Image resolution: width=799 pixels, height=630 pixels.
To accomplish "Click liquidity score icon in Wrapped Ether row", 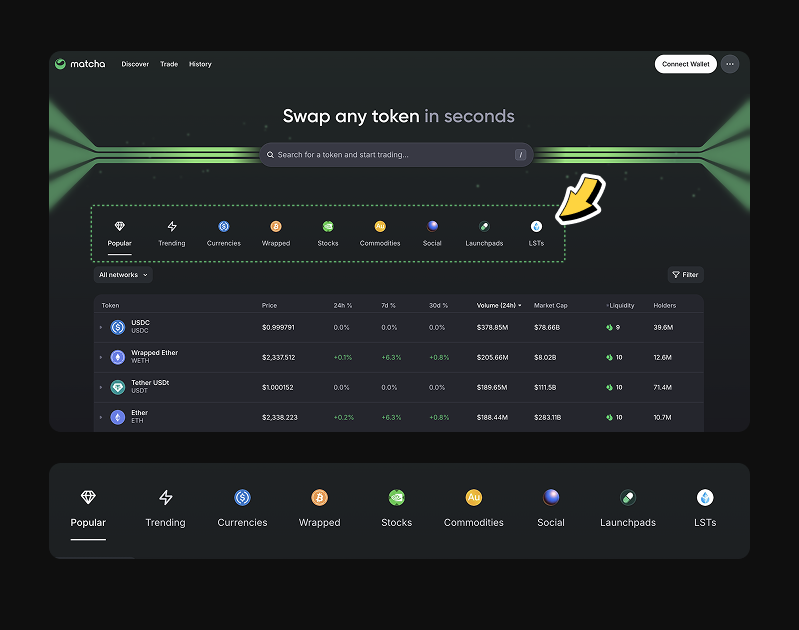I will (x=609, y=357).
